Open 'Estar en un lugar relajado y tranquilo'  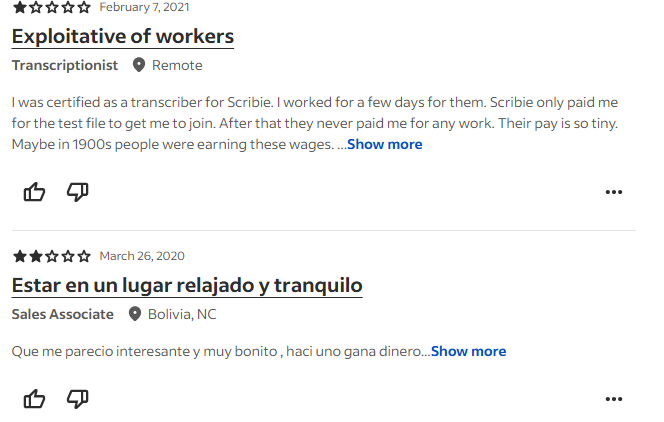coord(187,286)
